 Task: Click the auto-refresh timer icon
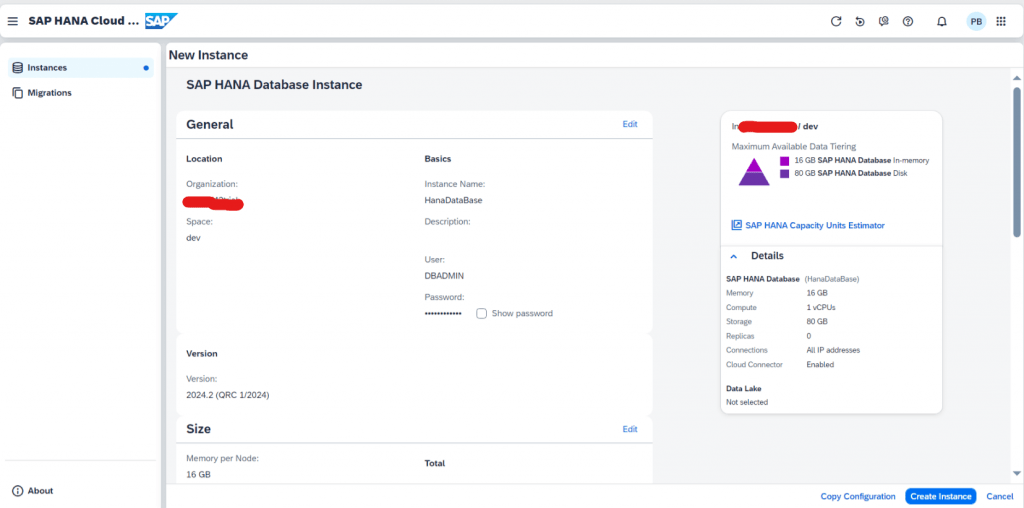[x=860, y=22]
